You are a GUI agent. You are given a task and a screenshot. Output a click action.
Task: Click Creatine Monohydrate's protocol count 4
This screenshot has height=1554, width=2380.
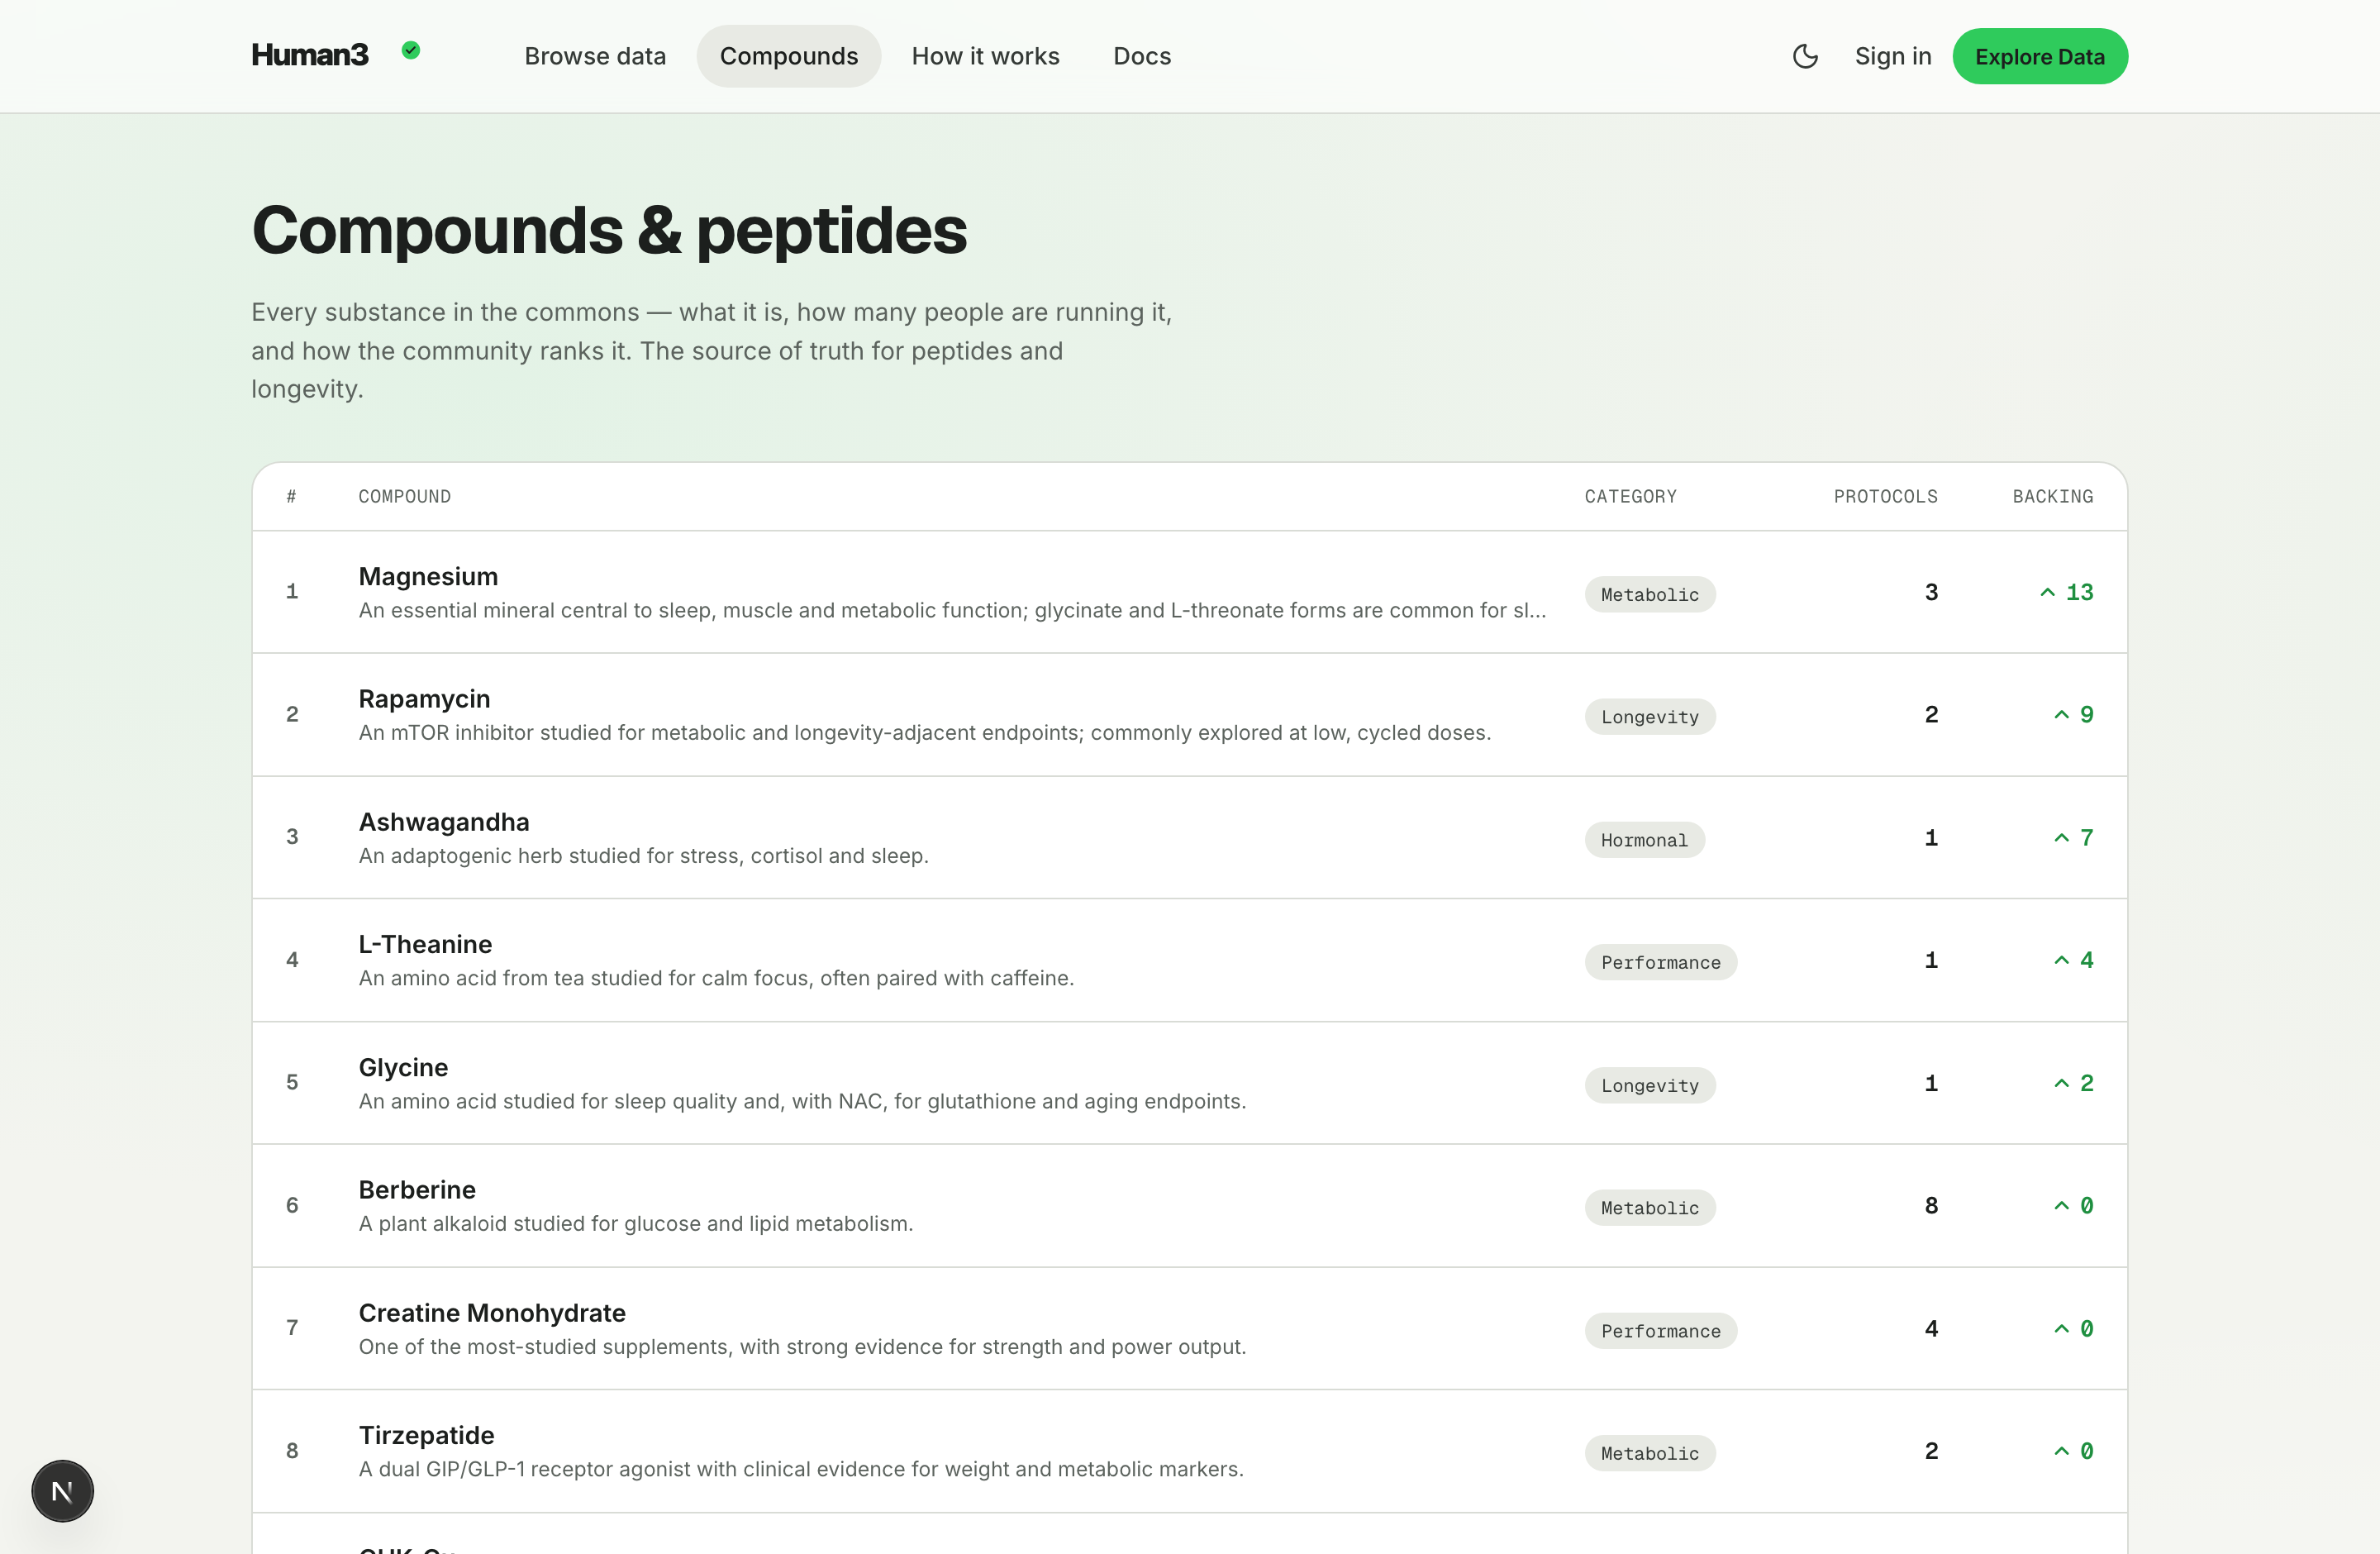(1931, 1329)
